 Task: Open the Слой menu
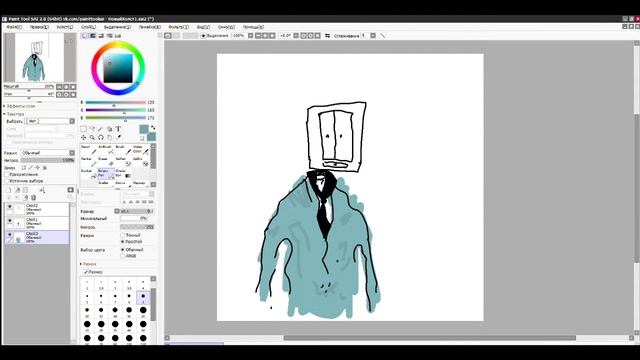coord(88,27)
